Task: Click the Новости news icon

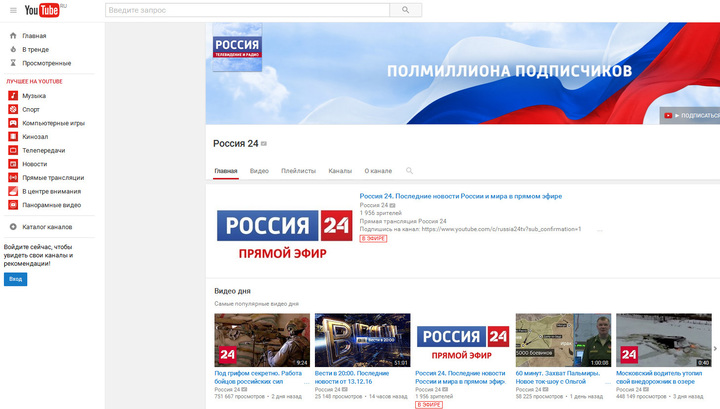Action: click(13, 164)
